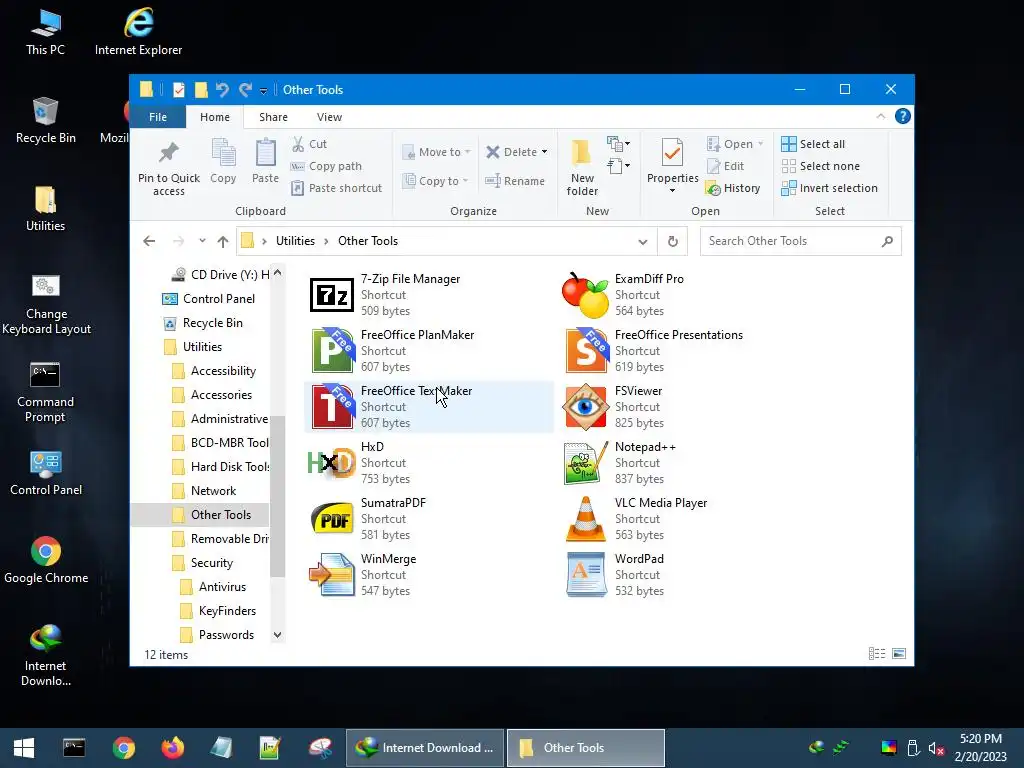This screenshot has width=1024, height=768.
Task: Collapse the ribbon with chevron
Action: click(x=880, y=116)
